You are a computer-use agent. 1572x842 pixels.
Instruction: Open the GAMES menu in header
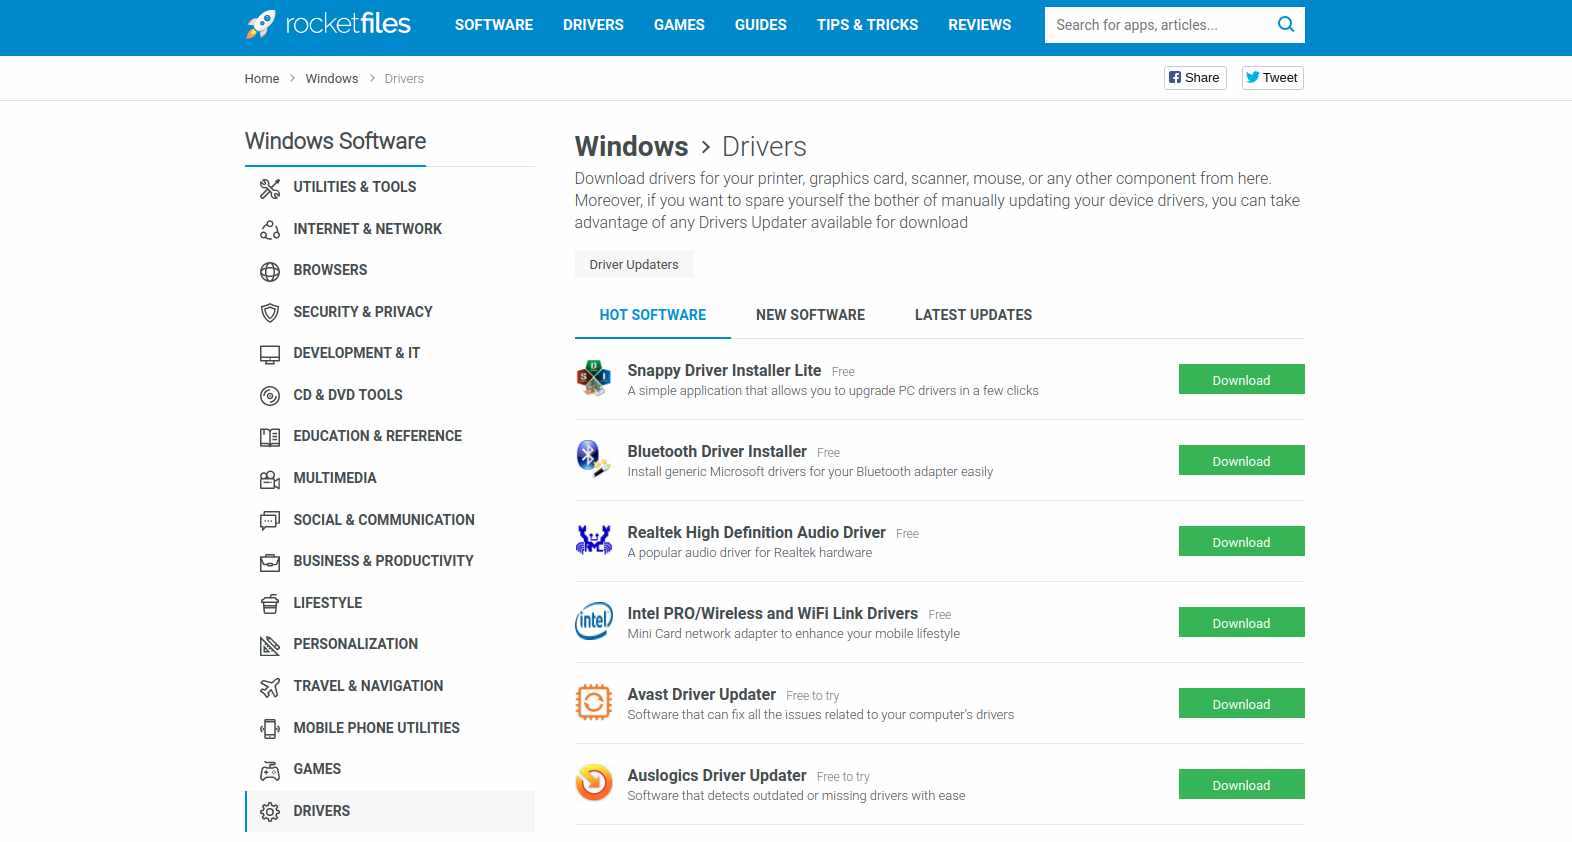point(679,25)
